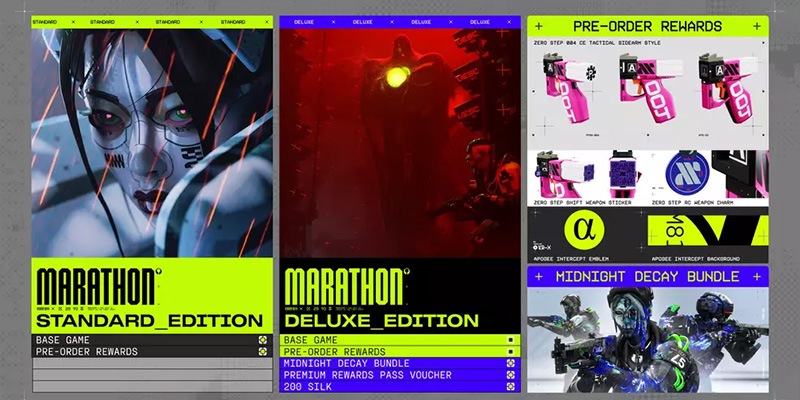
Task: Select the yellow alpha Apogee Intercept Emblem
Action: pyautogui.click(x=584, y=231)
